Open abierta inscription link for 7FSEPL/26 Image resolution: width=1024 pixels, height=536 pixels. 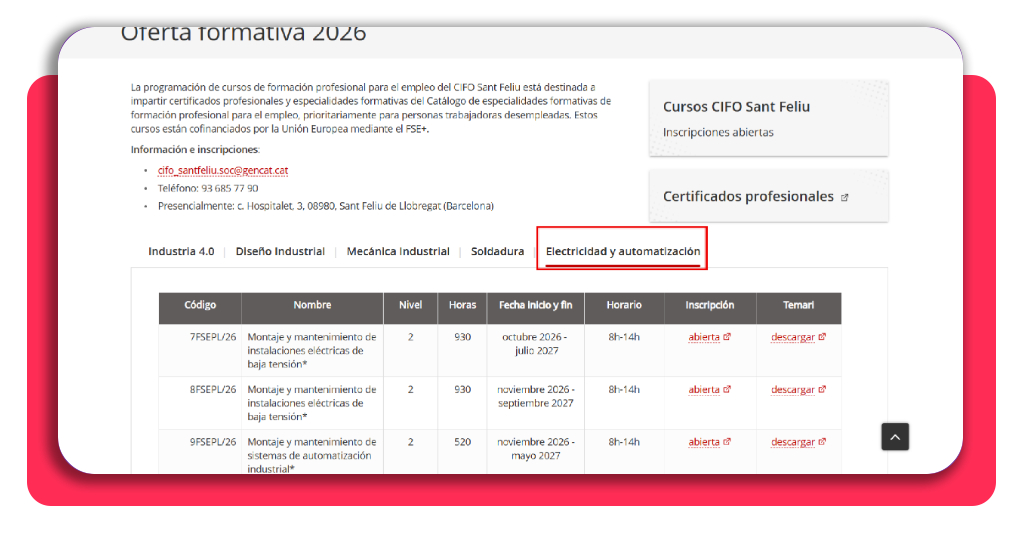pos(704,338)
